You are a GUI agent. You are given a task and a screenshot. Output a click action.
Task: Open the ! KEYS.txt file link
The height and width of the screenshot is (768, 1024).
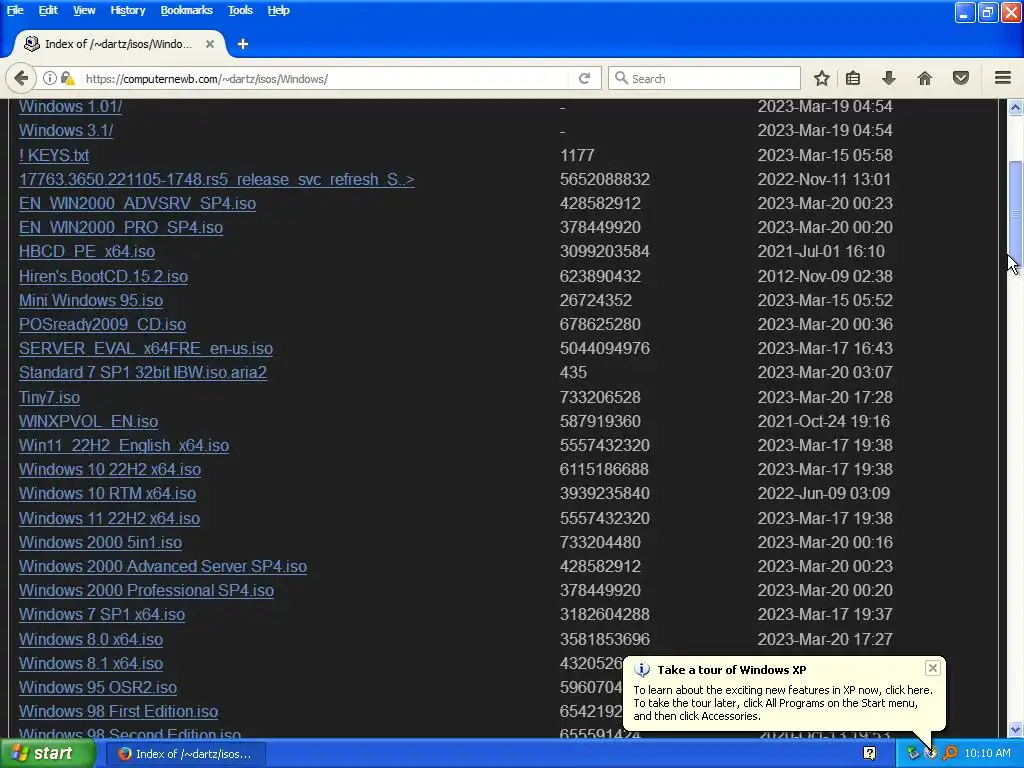[x=54, y=155]
